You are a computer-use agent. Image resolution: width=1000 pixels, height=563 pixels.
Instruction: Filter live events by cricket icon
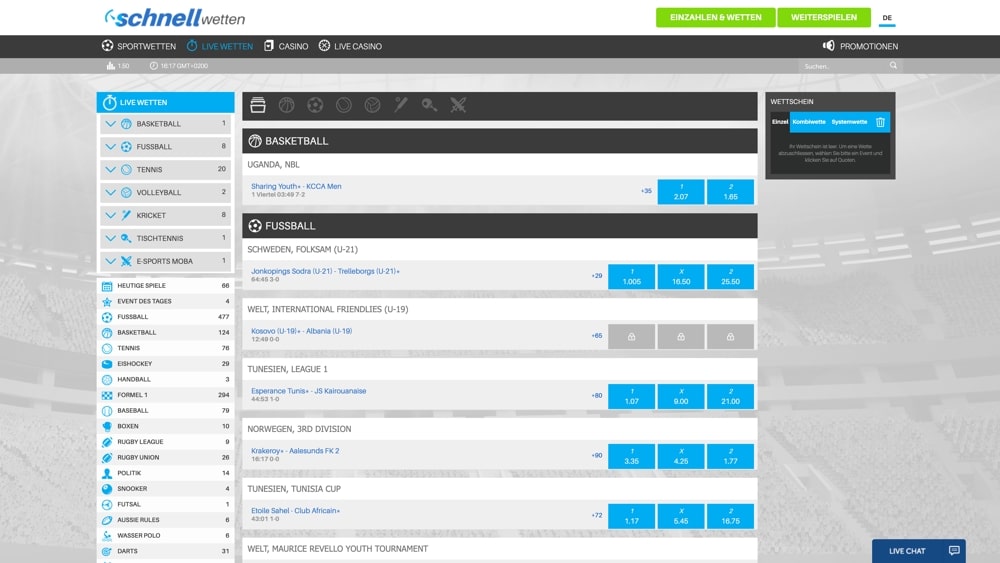click(401, 105)
